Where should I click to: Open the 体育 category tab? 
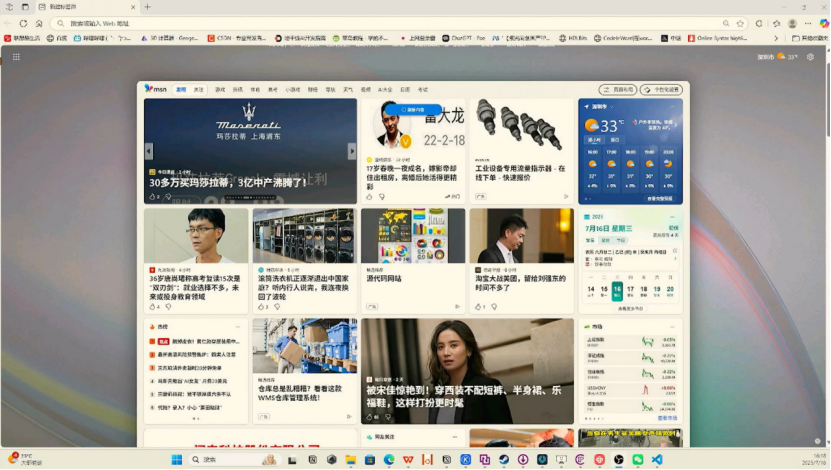(x=255, y=90)
